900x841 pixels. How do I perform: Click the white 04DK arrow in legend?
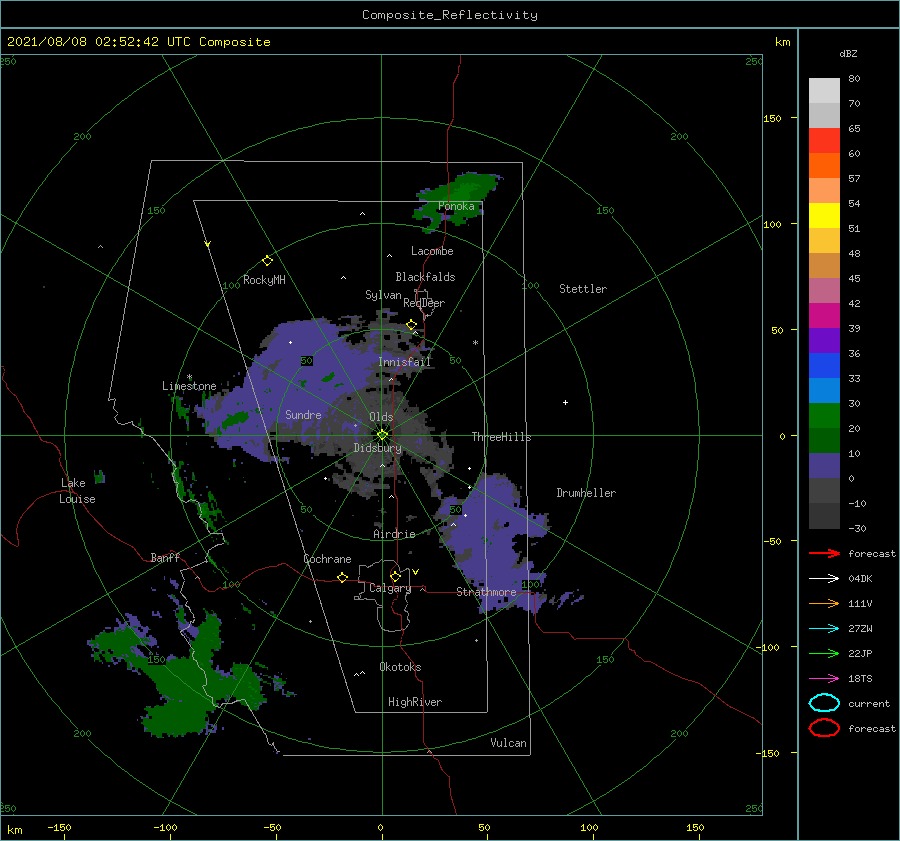[824, 579]
